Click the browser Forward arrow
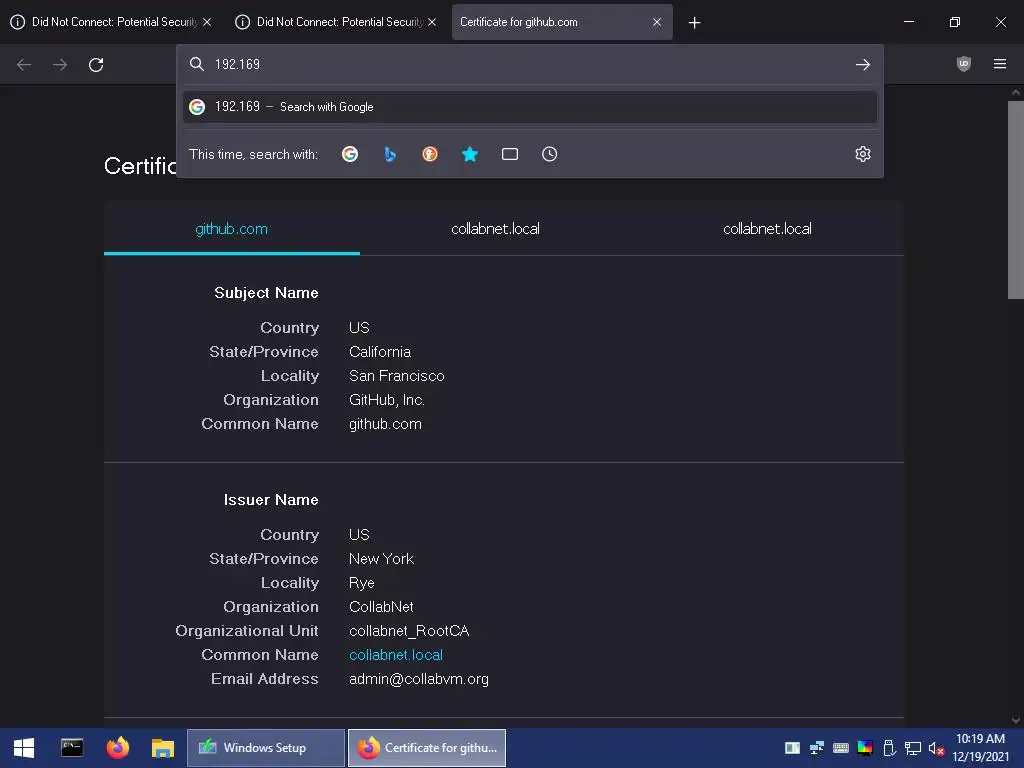Viewport: 1024px width, 768px height. (59, 65)
